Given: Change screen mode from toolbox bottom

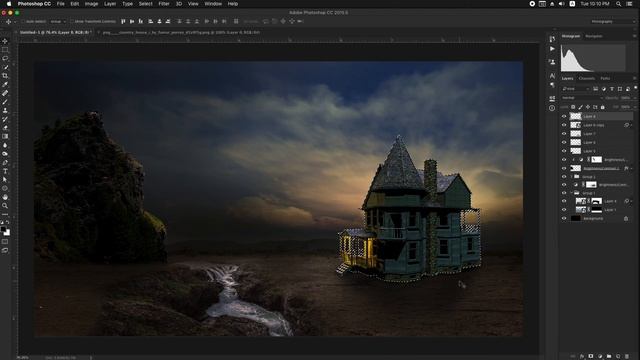Looking at the screenshot, I should pyautogui.click(x=5, y=250).
